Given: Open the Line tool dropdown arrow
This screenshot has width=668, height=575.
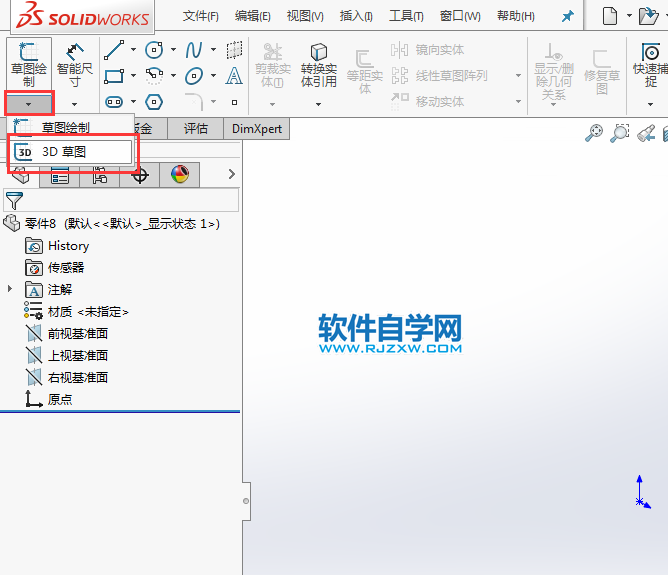Looking at the screenshot, I should 133,50.
